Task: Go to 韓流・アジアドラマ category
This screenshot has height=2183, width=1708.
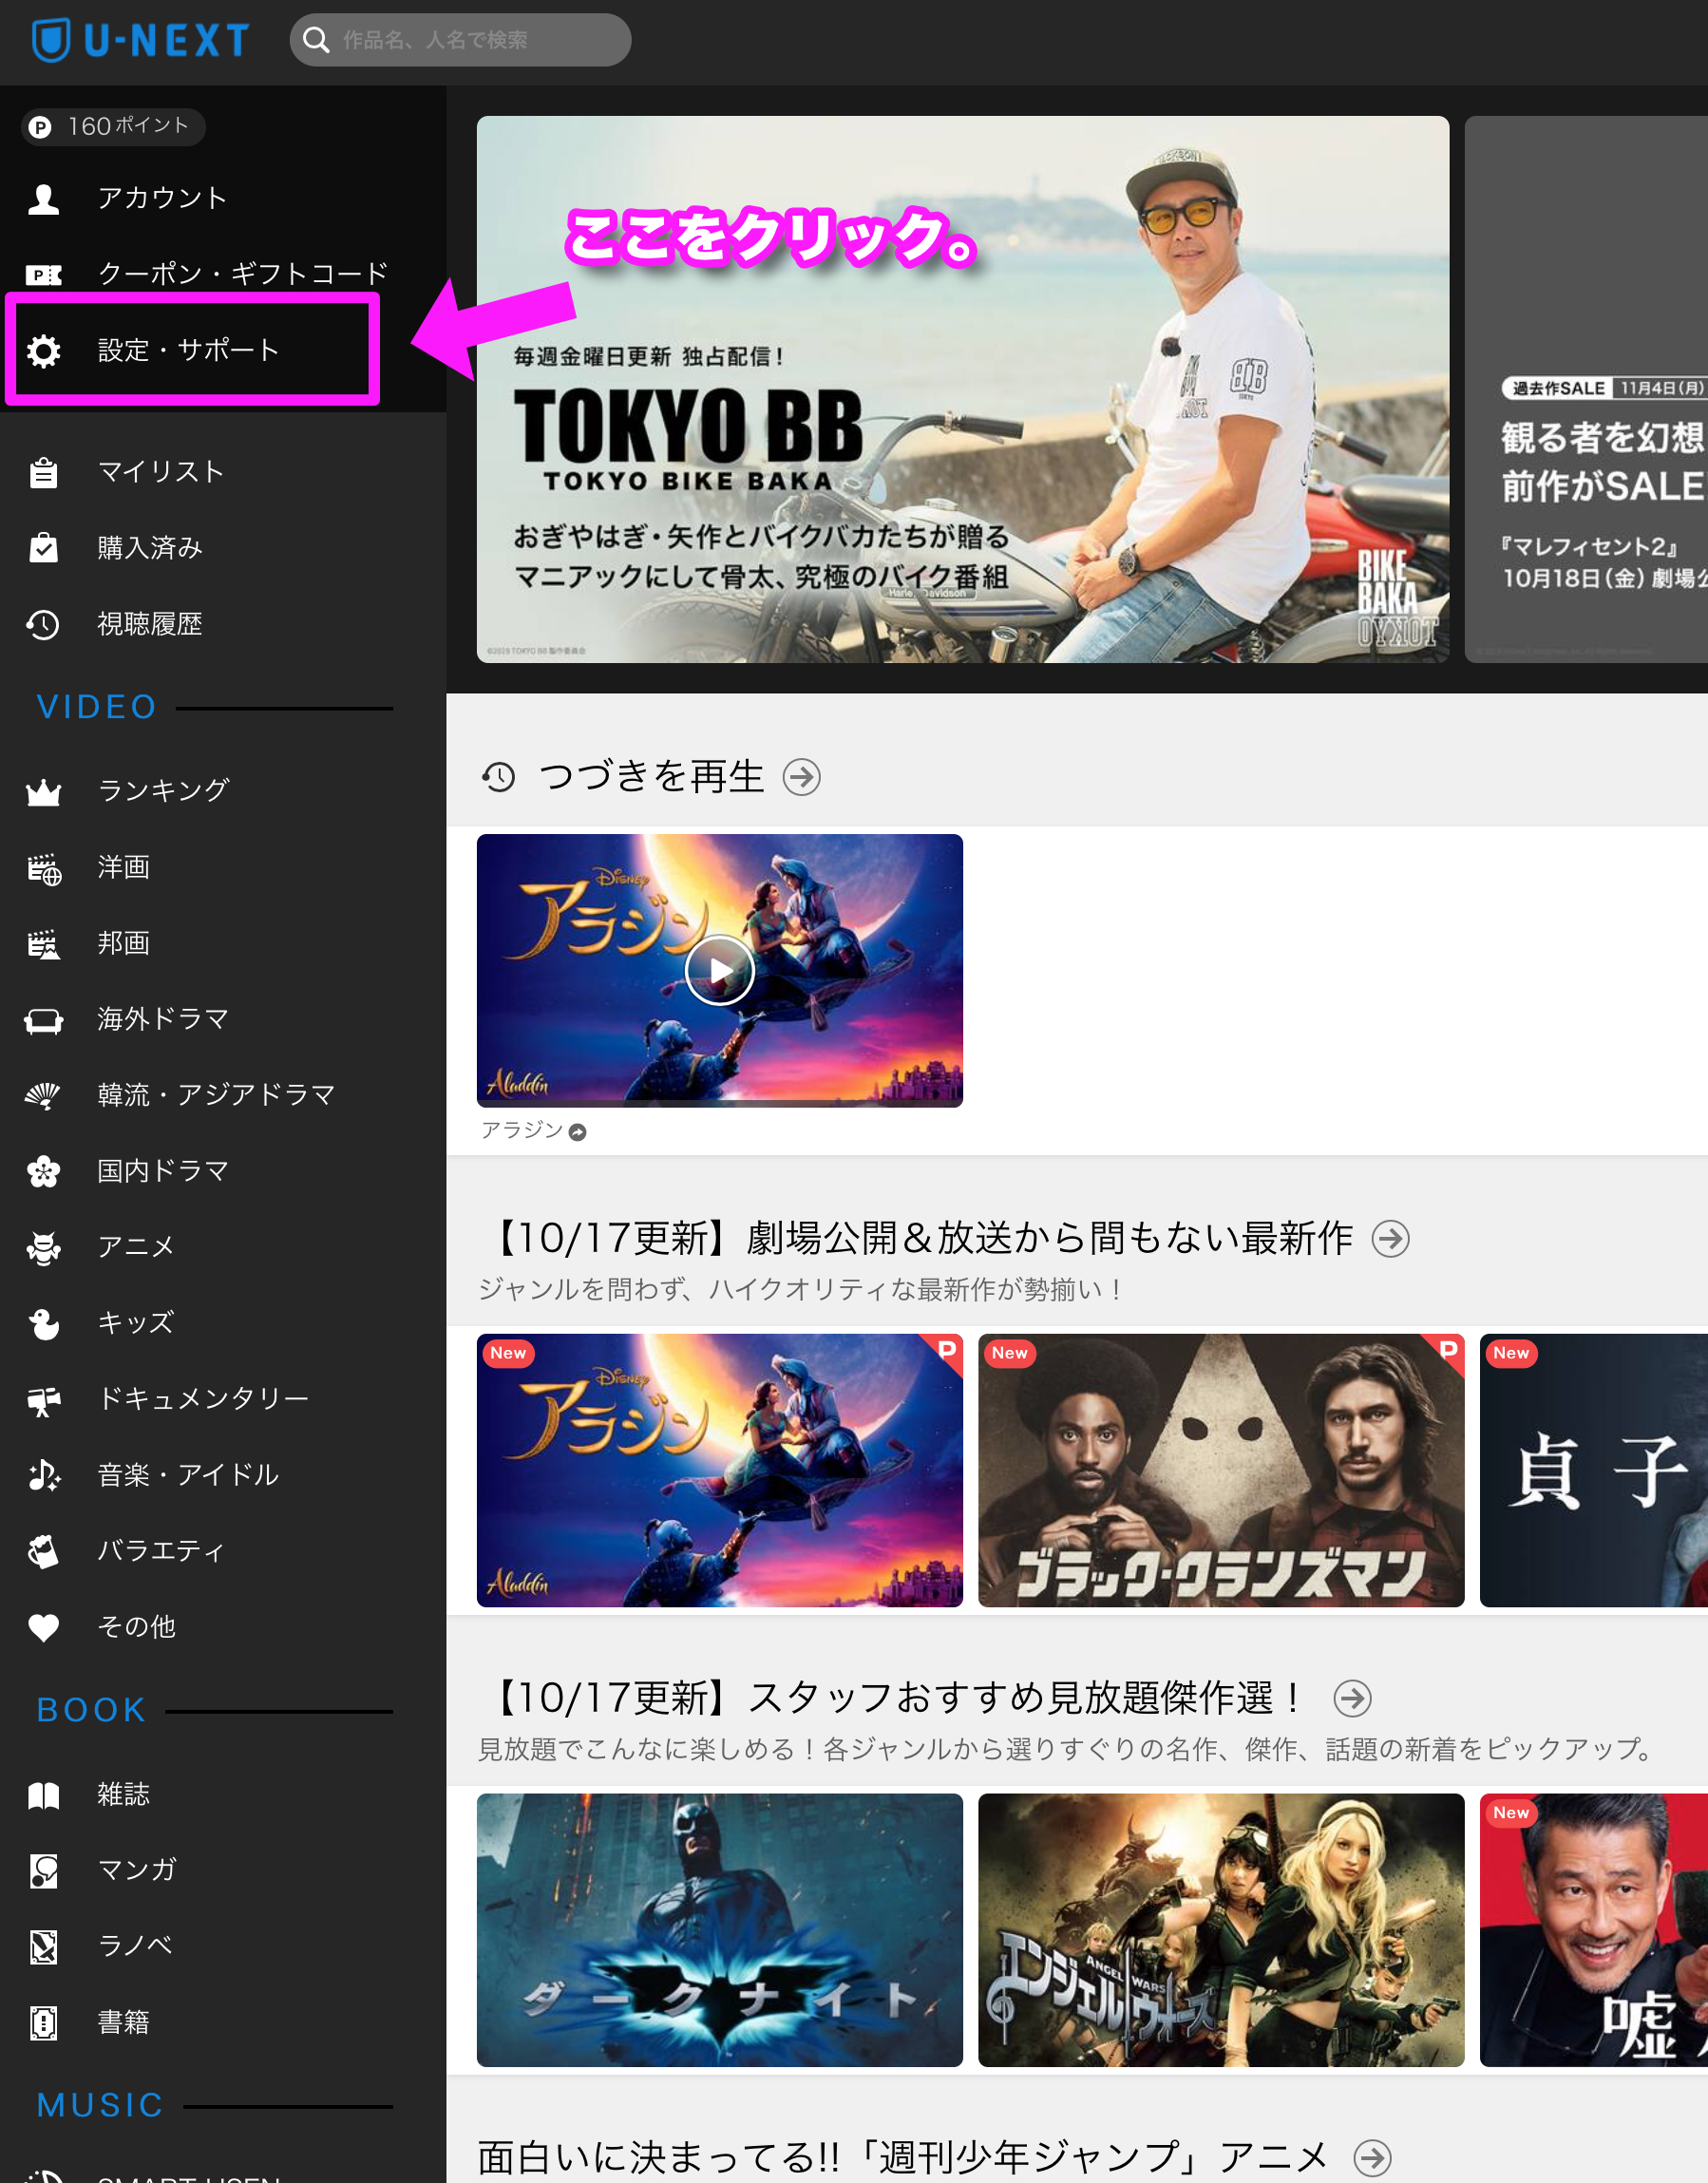Action: click(x=216, y=1095)
